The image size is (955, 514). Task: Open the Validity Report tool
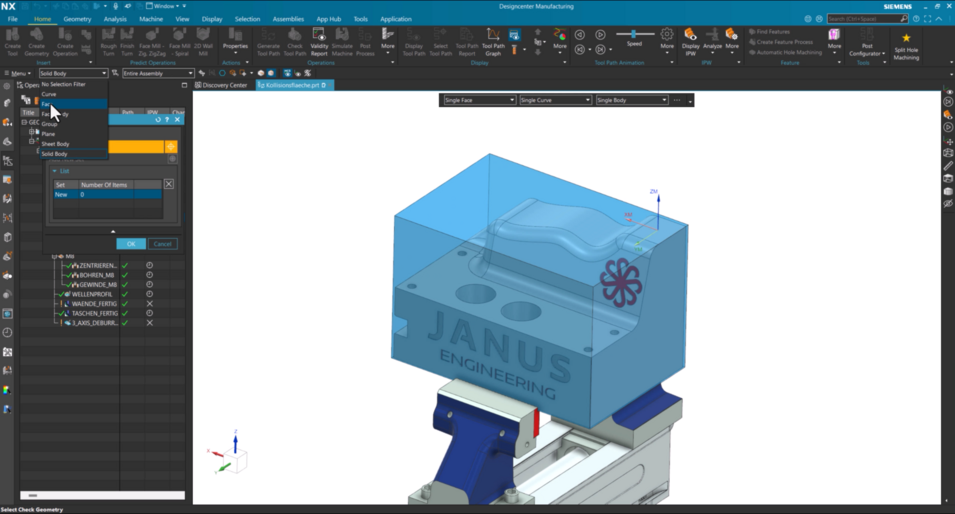[319, 41]
